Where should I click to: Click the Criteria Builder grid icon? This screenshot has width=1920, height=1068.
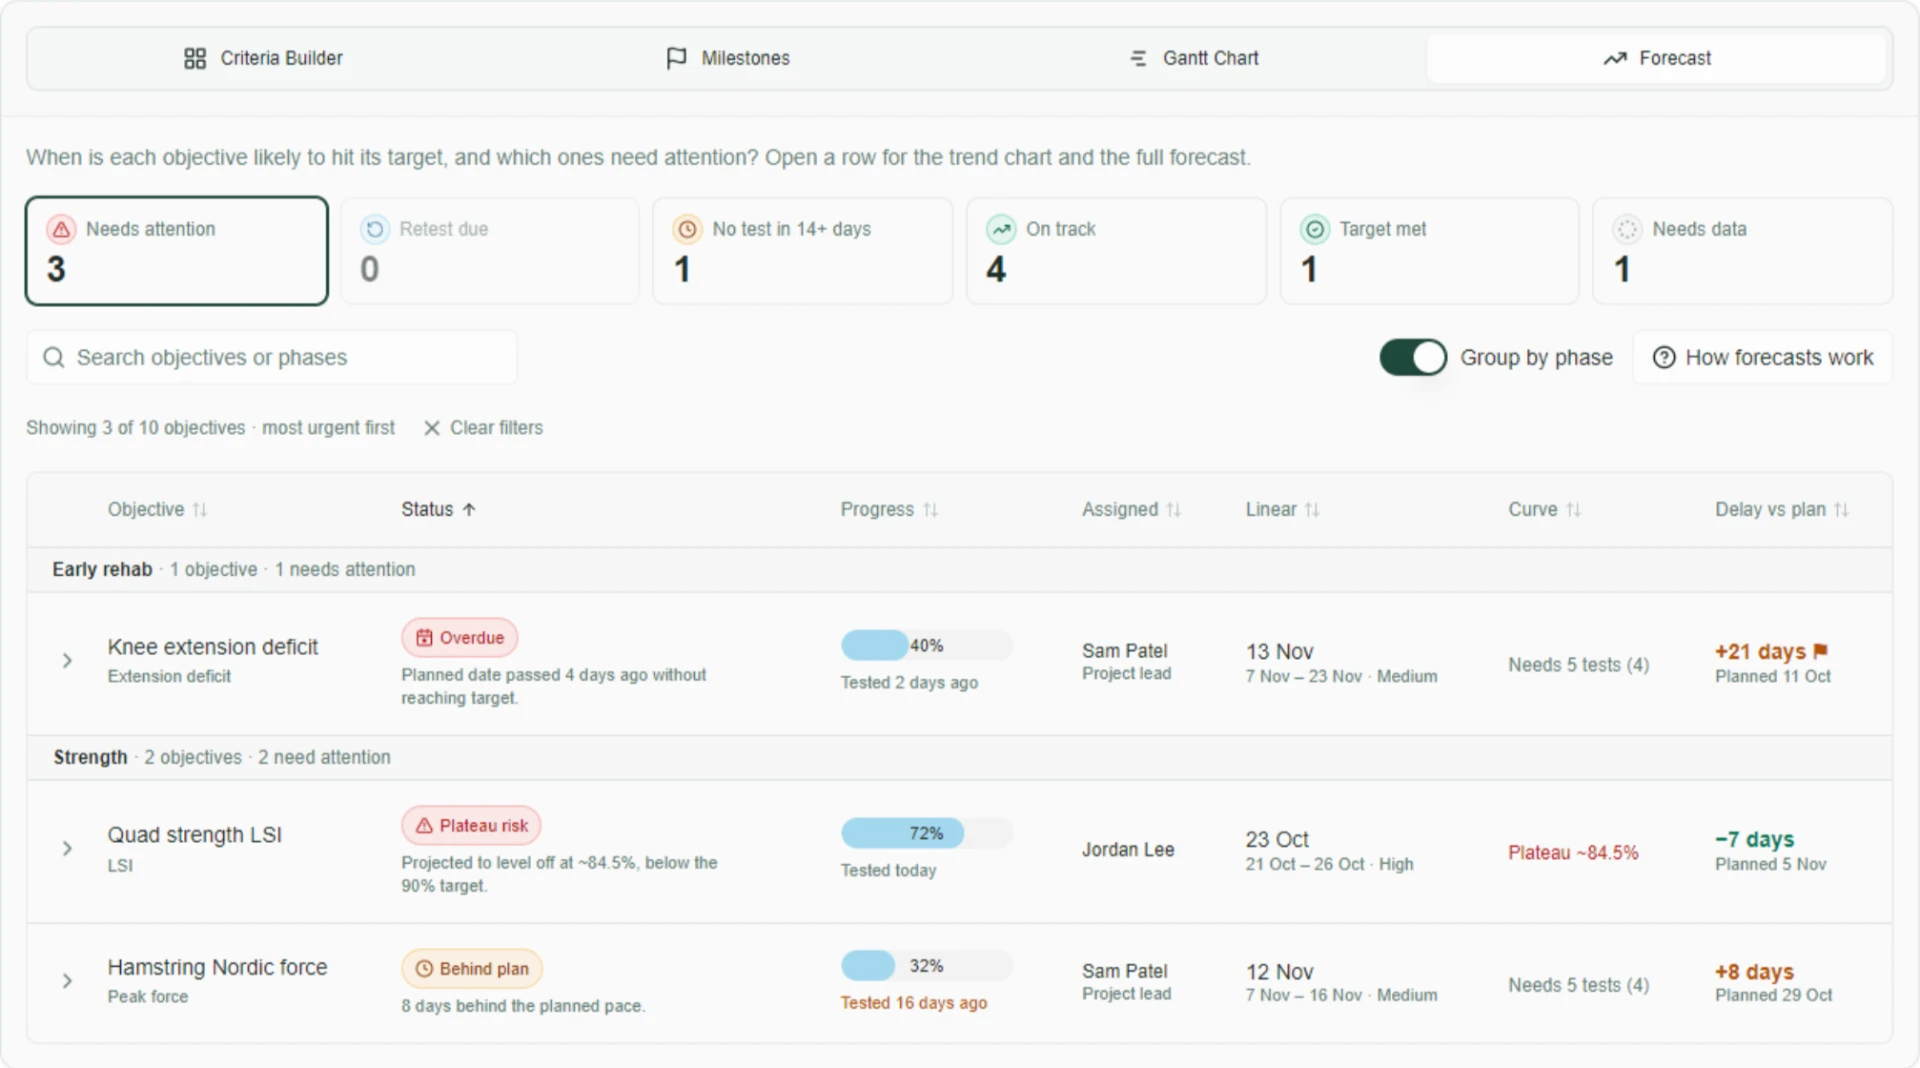click(195, 59)
